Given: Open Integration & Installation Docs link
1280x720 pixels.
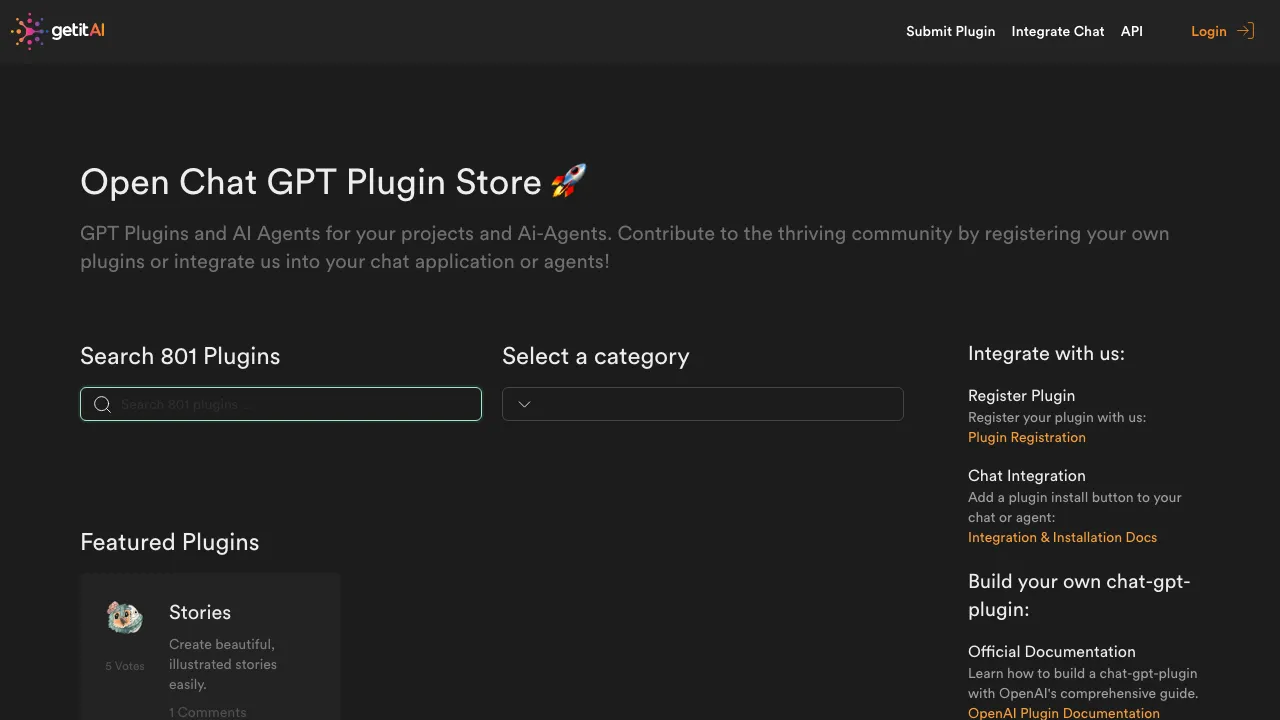Looking at the screenshot, I should [x=1062, y=537].
